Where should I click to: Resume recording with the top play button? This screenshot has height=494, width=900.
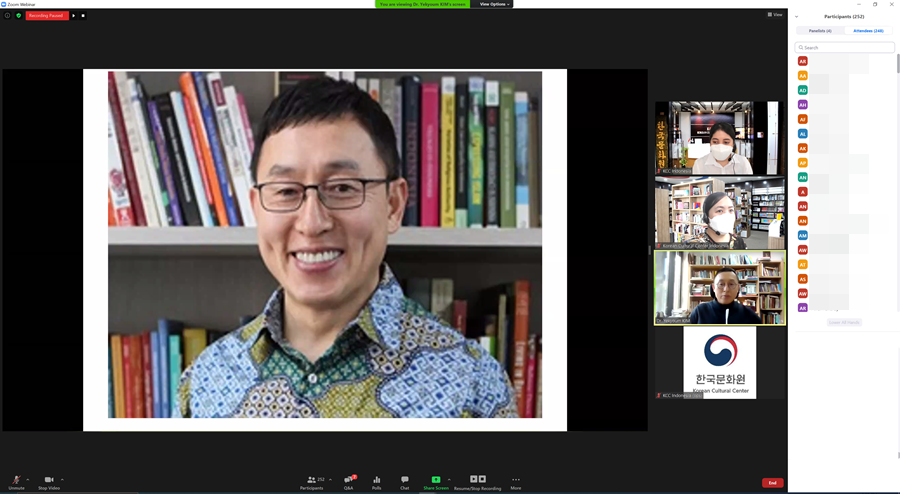[74, 15]
